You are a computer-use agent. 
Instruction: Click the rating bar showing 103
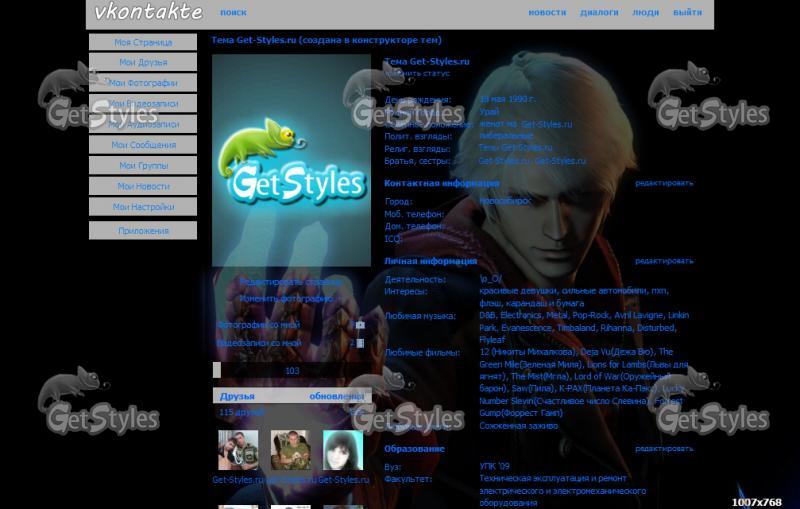point(291,371)
